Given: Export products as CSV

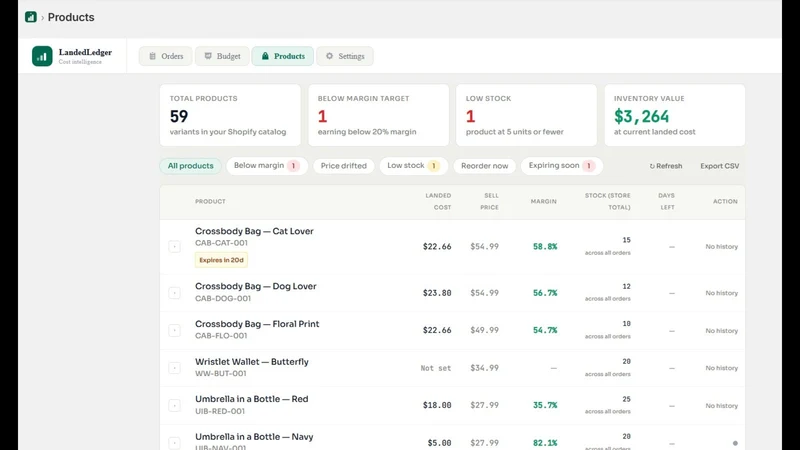Looking at the screenshot, I should click(719, 166).
